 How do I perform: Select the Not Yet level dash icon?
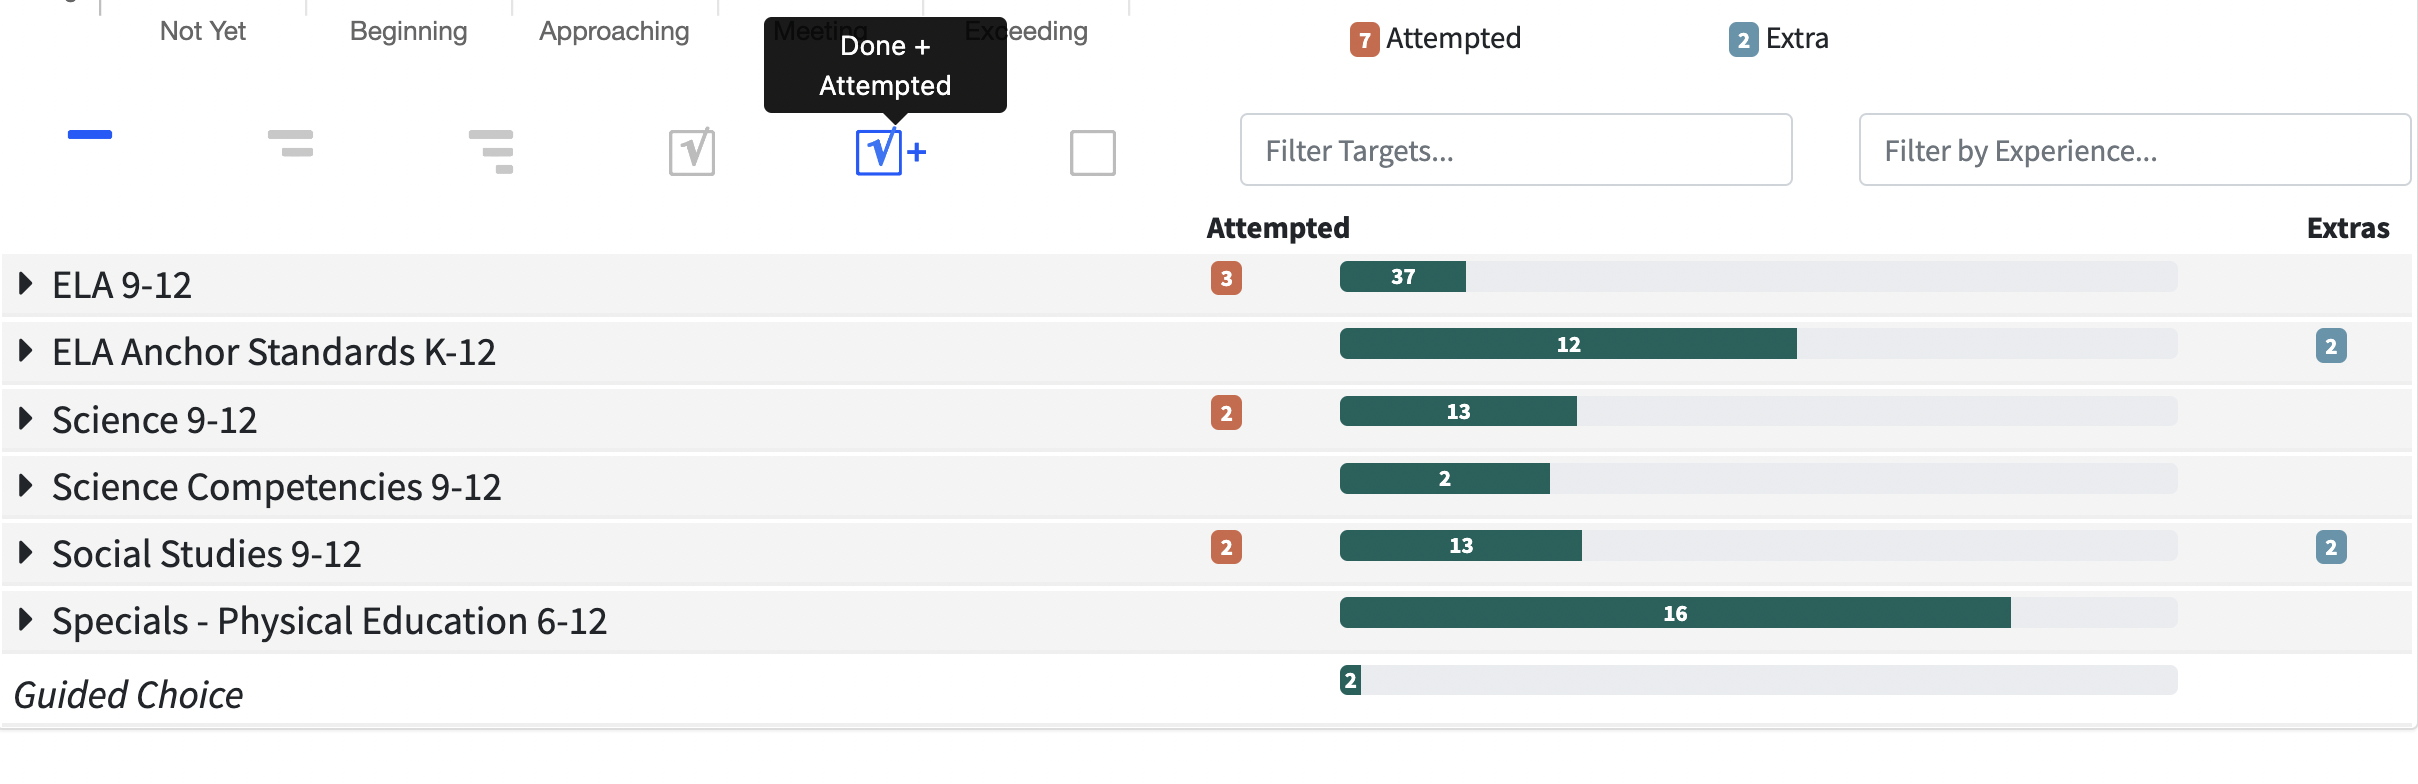[x=90, y=135]
